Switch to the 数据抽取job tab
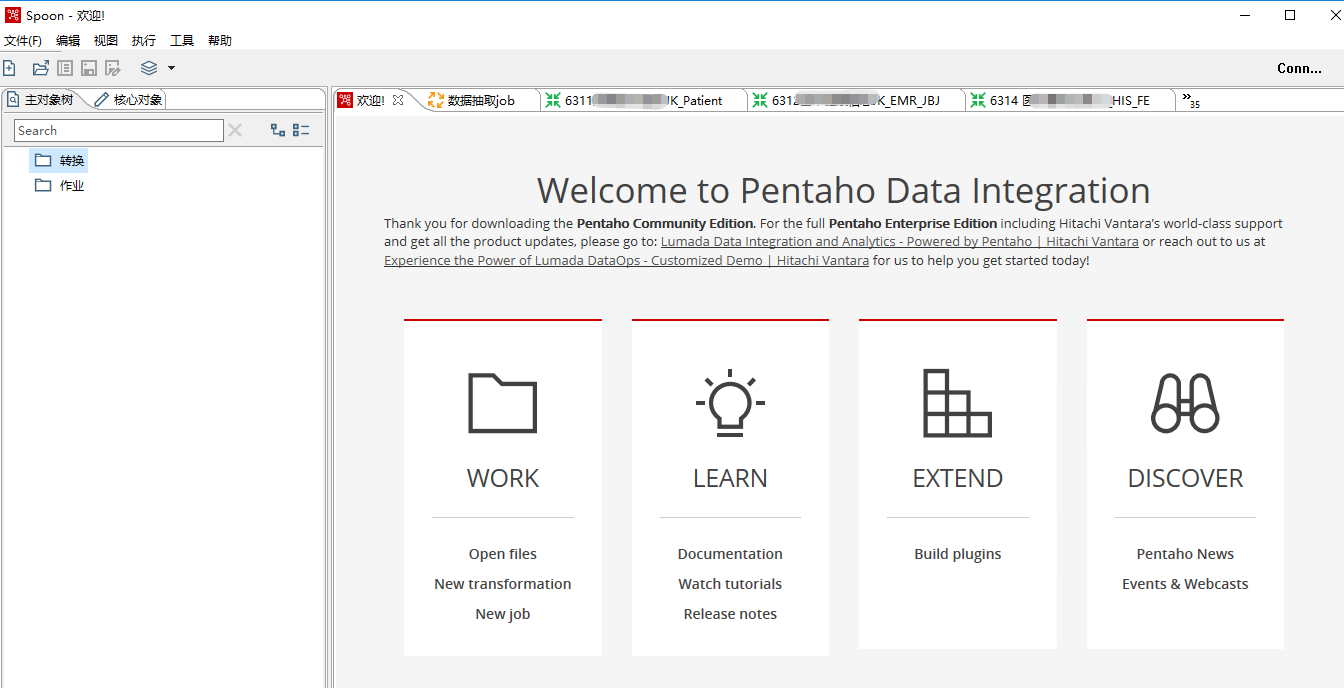The width and height of the screenshot is (1344, 688). [x=481, y=100]
